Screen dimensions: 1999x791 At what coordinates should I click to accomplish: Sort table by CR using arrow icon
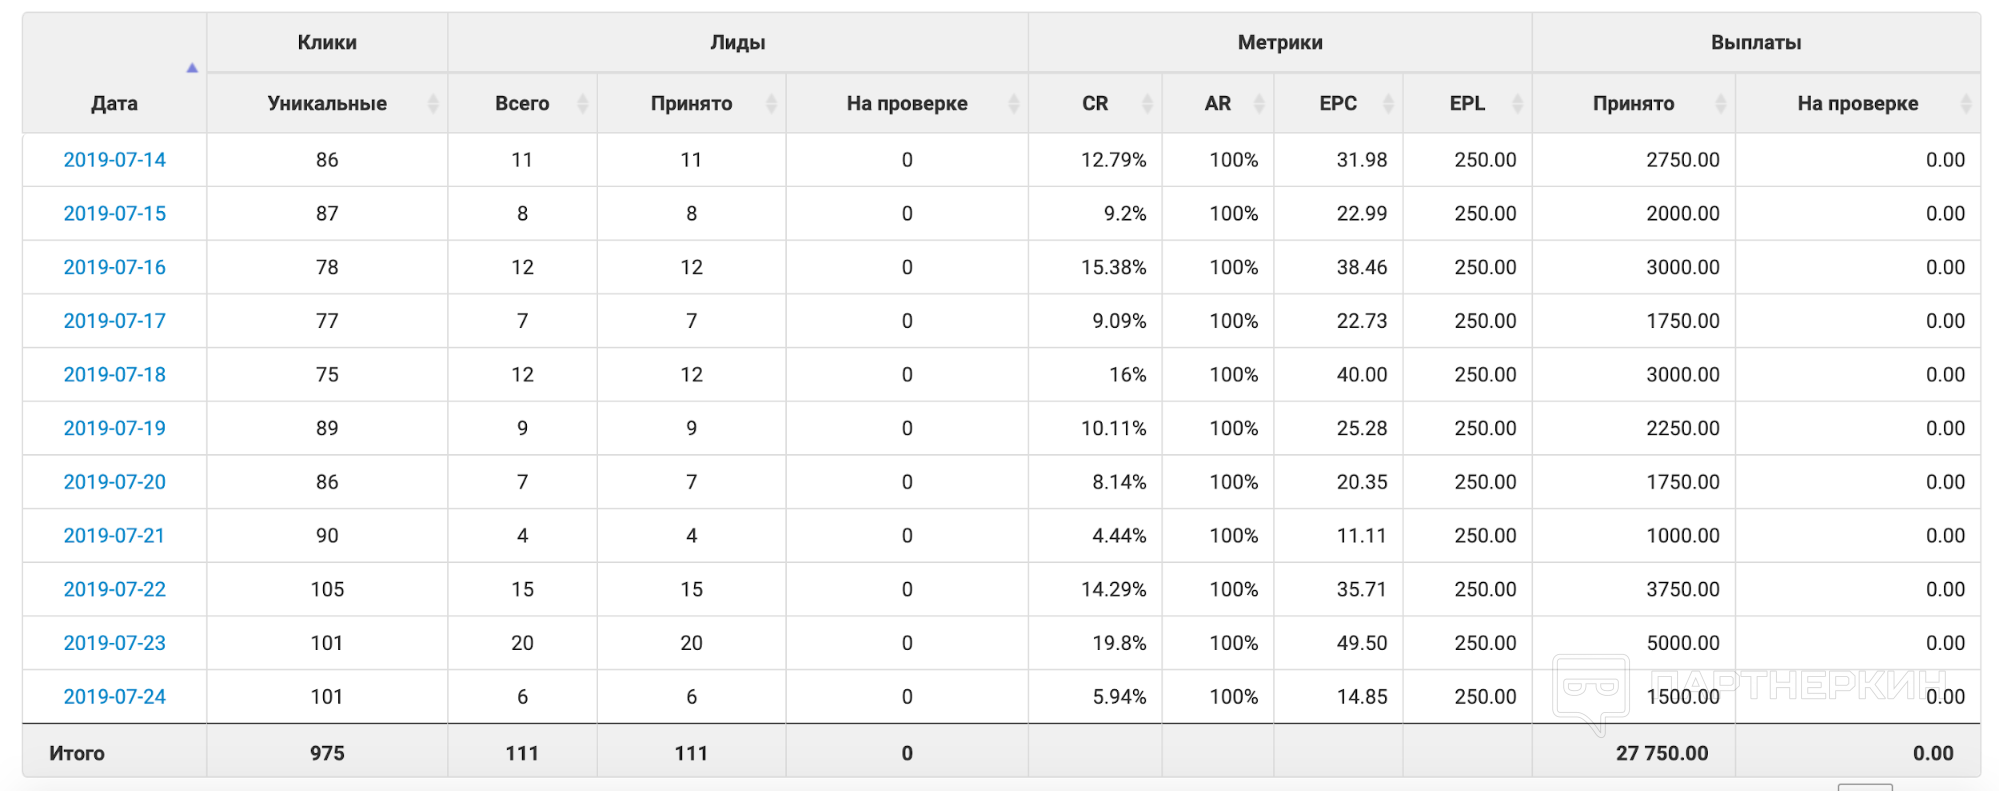coord(1147,103)
